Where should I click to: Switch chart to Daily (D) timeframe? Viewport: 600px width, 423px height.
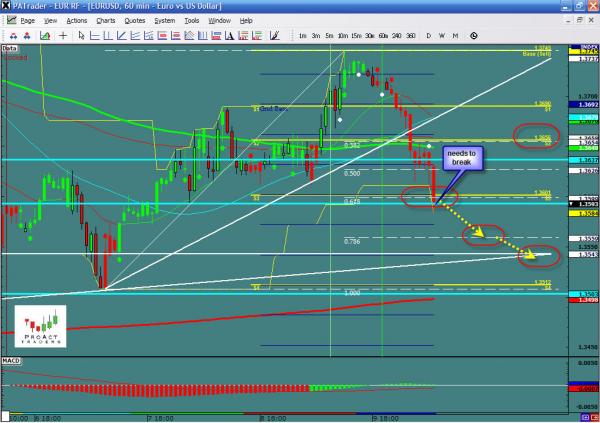(428, 36)
